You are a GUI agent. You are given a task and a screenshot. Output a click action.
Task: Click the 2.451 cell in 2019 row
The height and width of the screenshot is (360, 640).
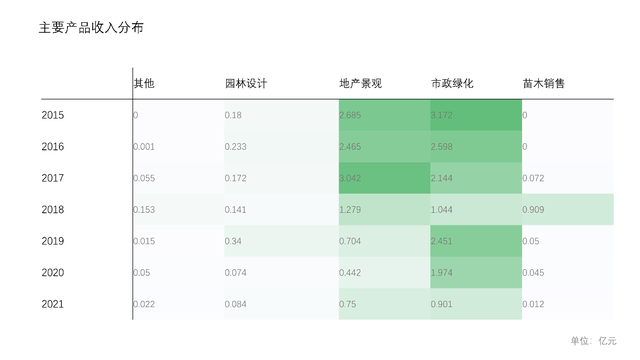[x=476, y=241]
